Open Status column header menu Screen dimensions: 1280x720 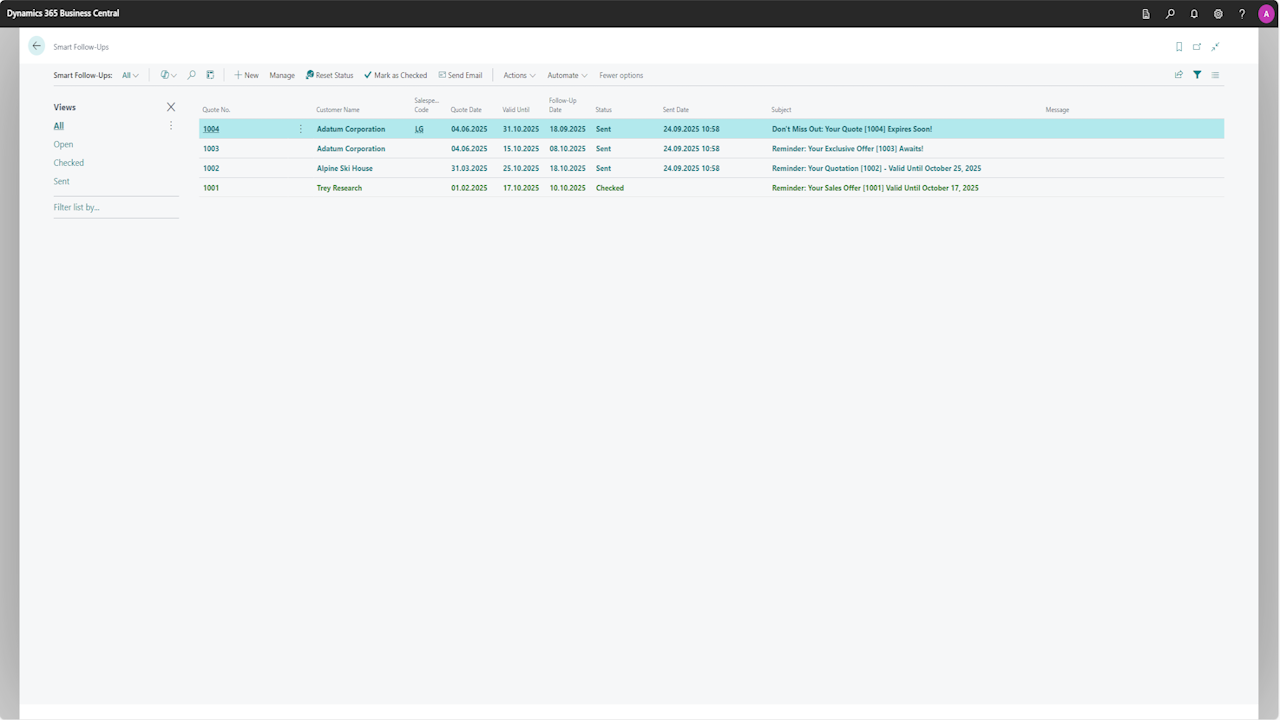pyautogui.click(x=603, y=109)
